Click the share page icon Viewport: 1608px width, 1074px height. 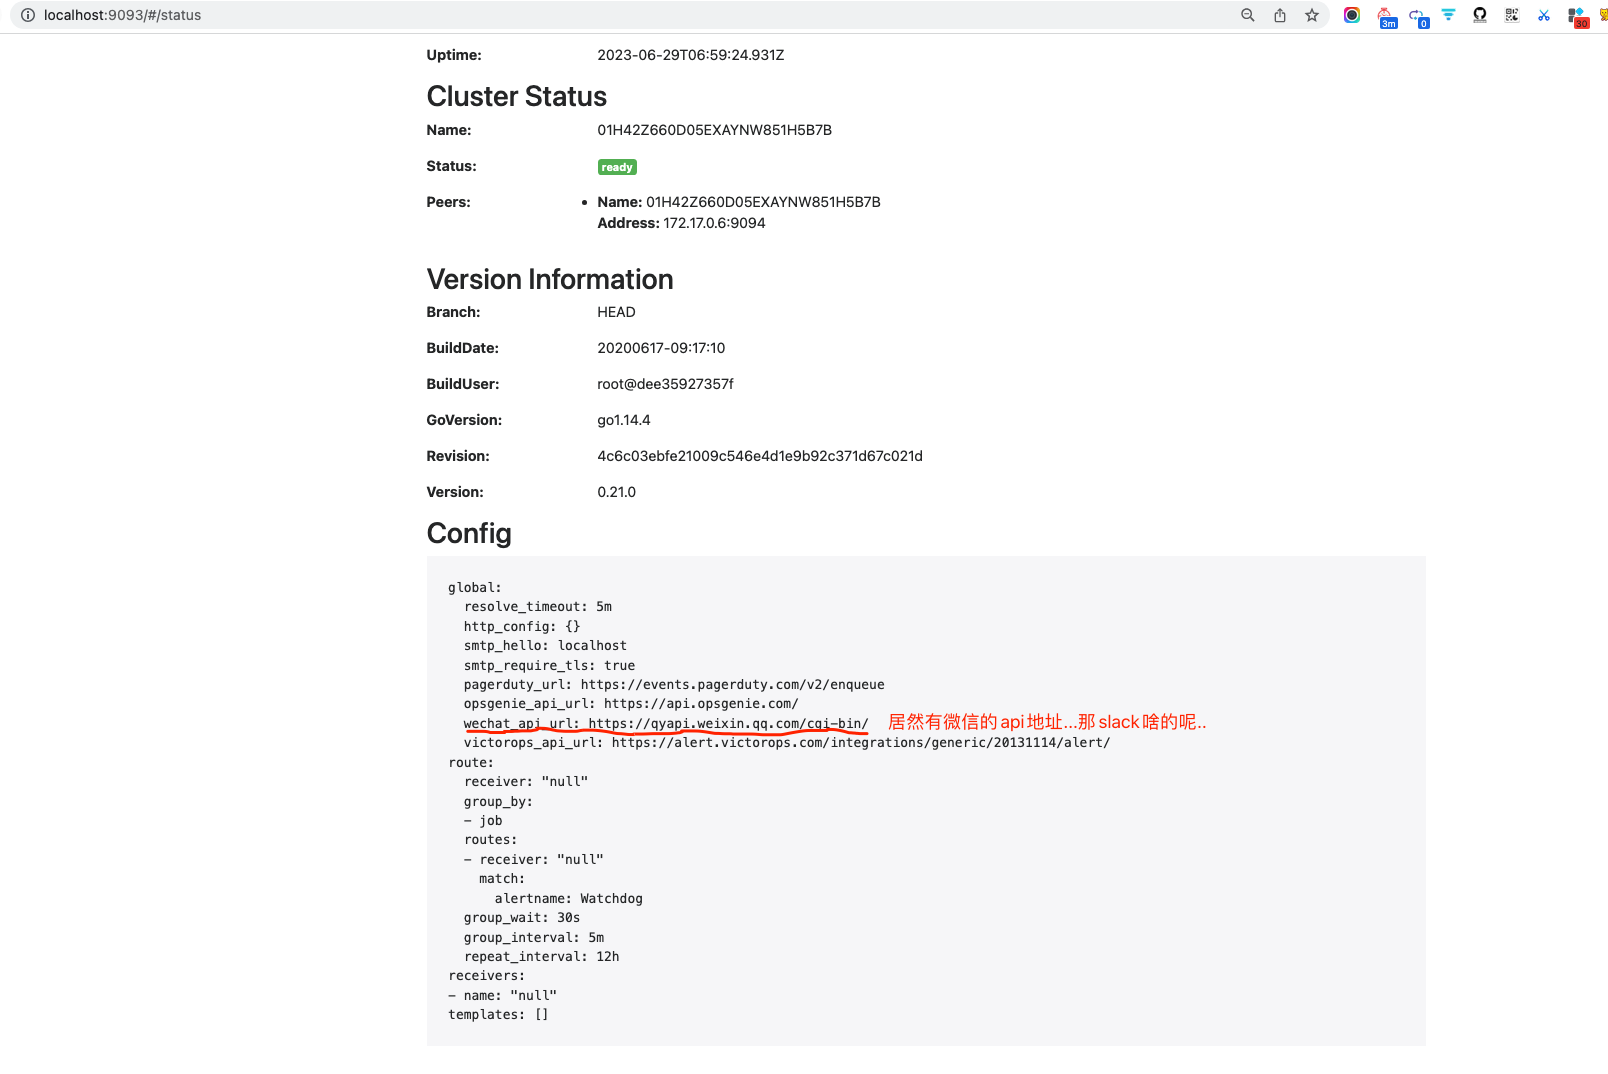(x=1280, y=15)
